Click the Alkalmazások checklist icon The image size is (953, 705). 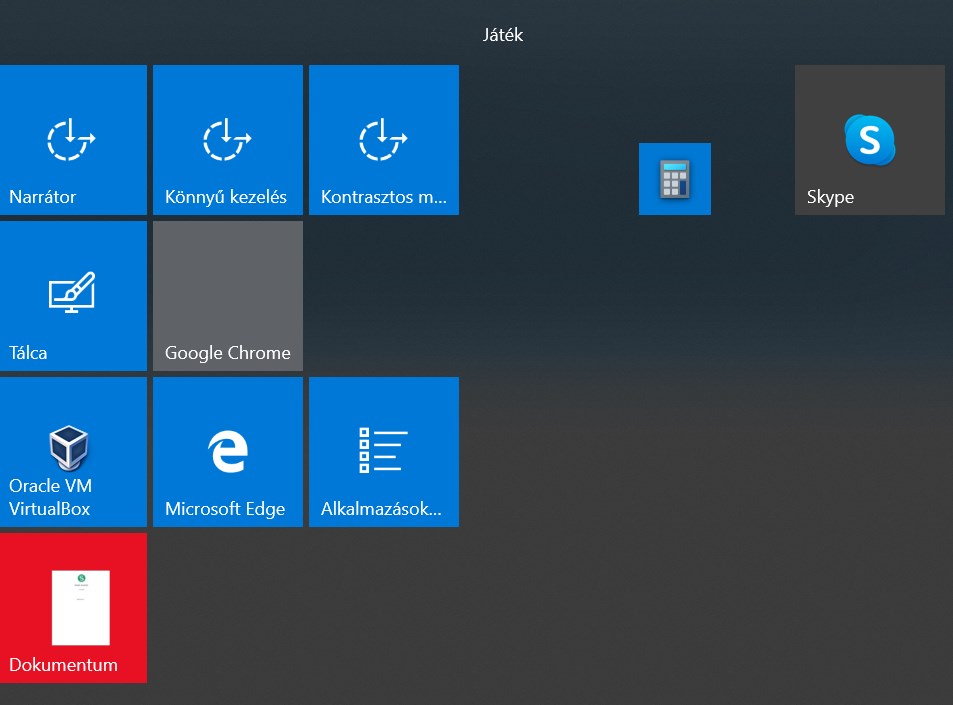point(383,450)
